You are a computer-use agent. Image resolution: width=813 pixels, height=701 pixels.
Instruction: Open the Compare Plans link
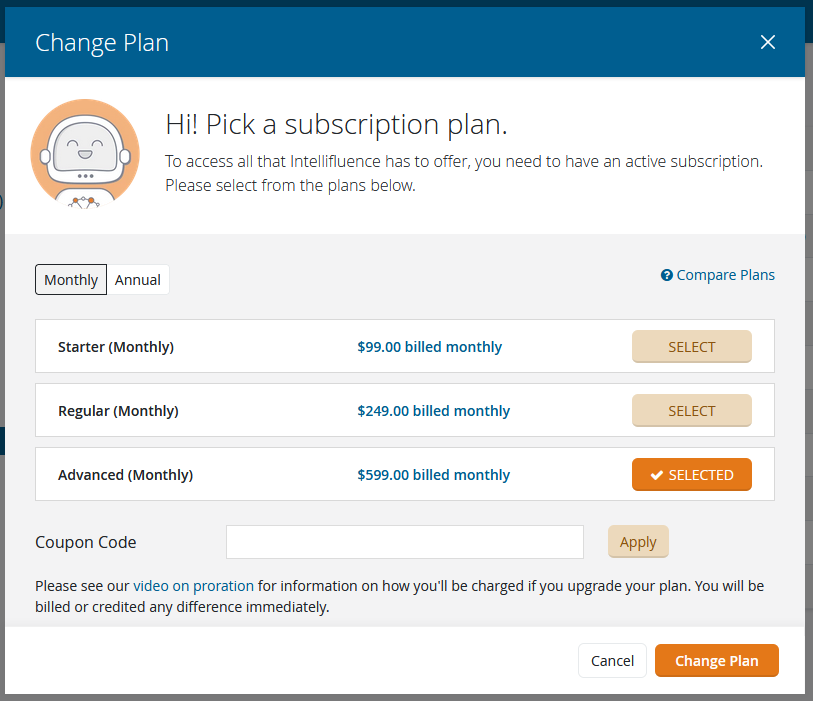click(725, 275)
